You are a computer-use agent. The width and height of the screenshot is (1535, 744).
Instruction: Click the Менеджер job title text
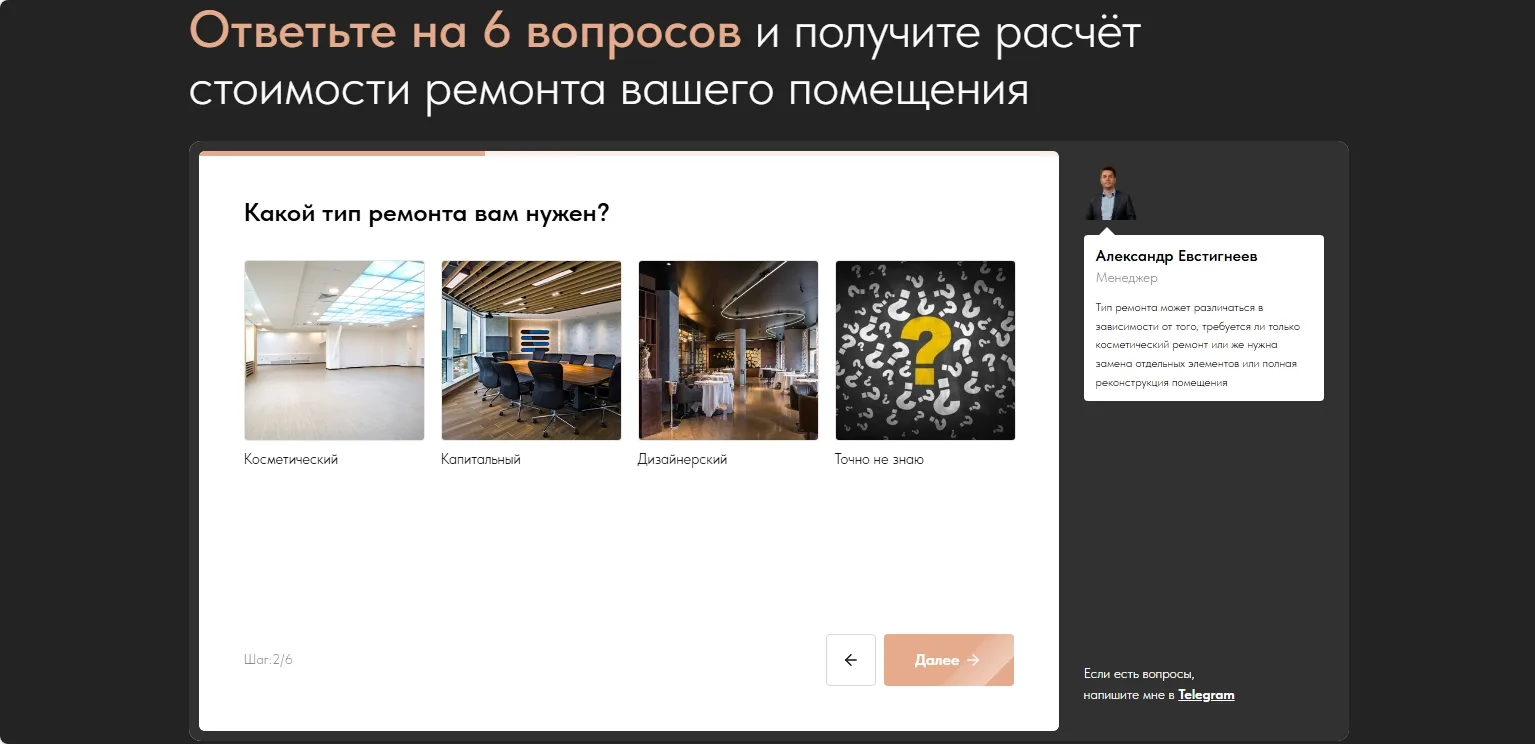[1127, 278]
